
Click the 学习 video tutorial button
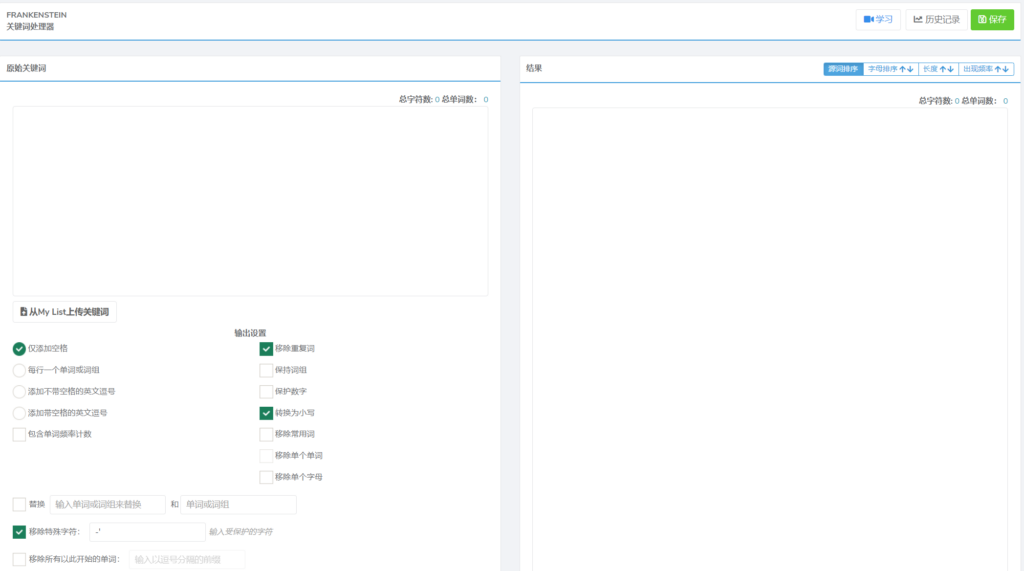pyautogui.click(x=878, y=19)
